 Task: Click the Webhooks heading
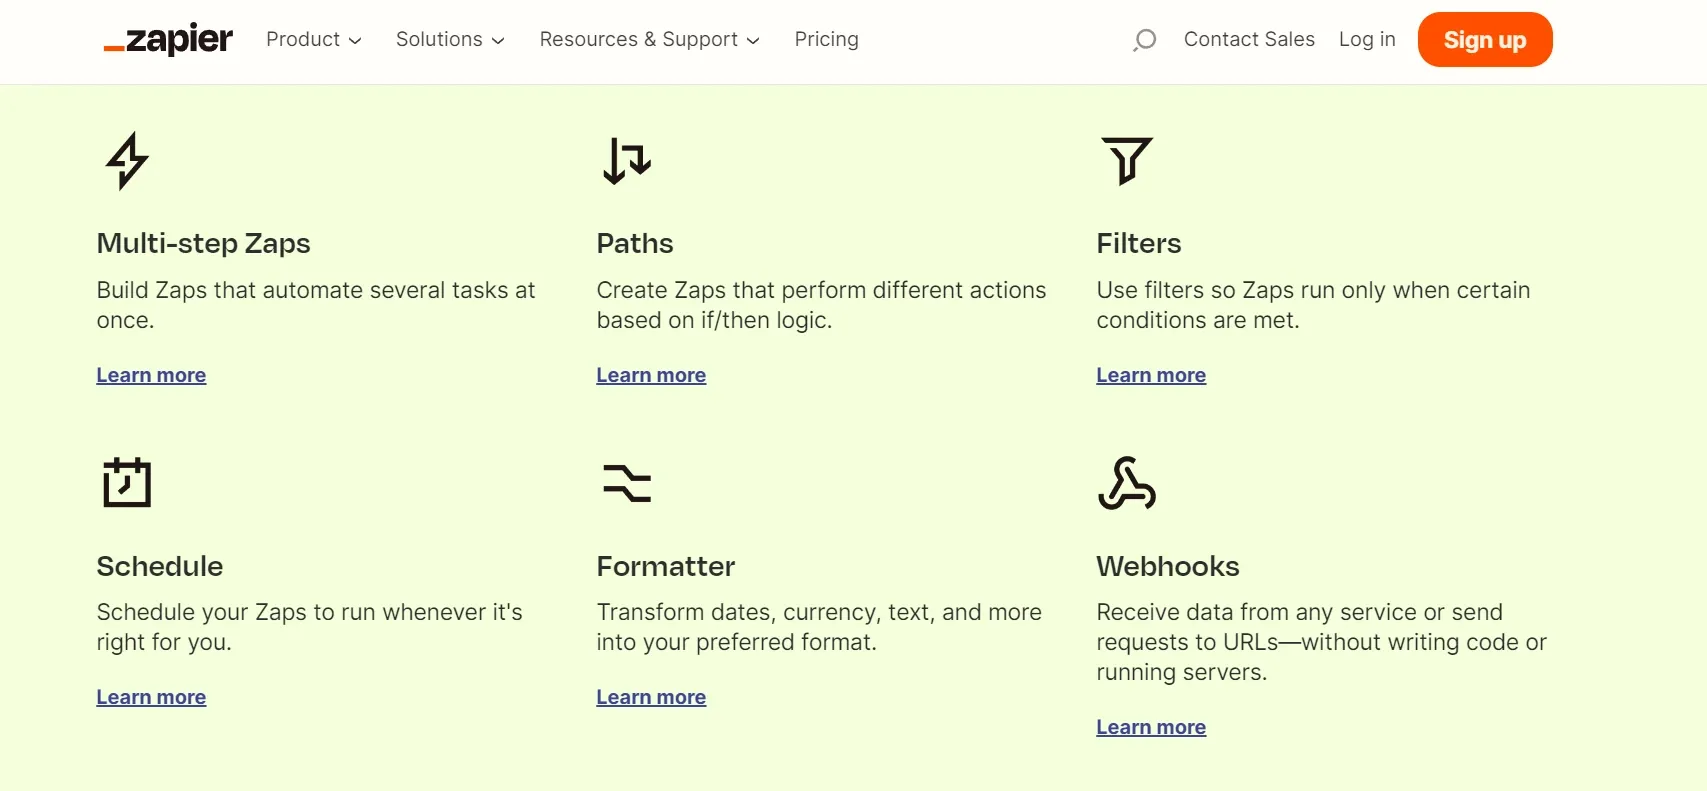coord(1168,566)
